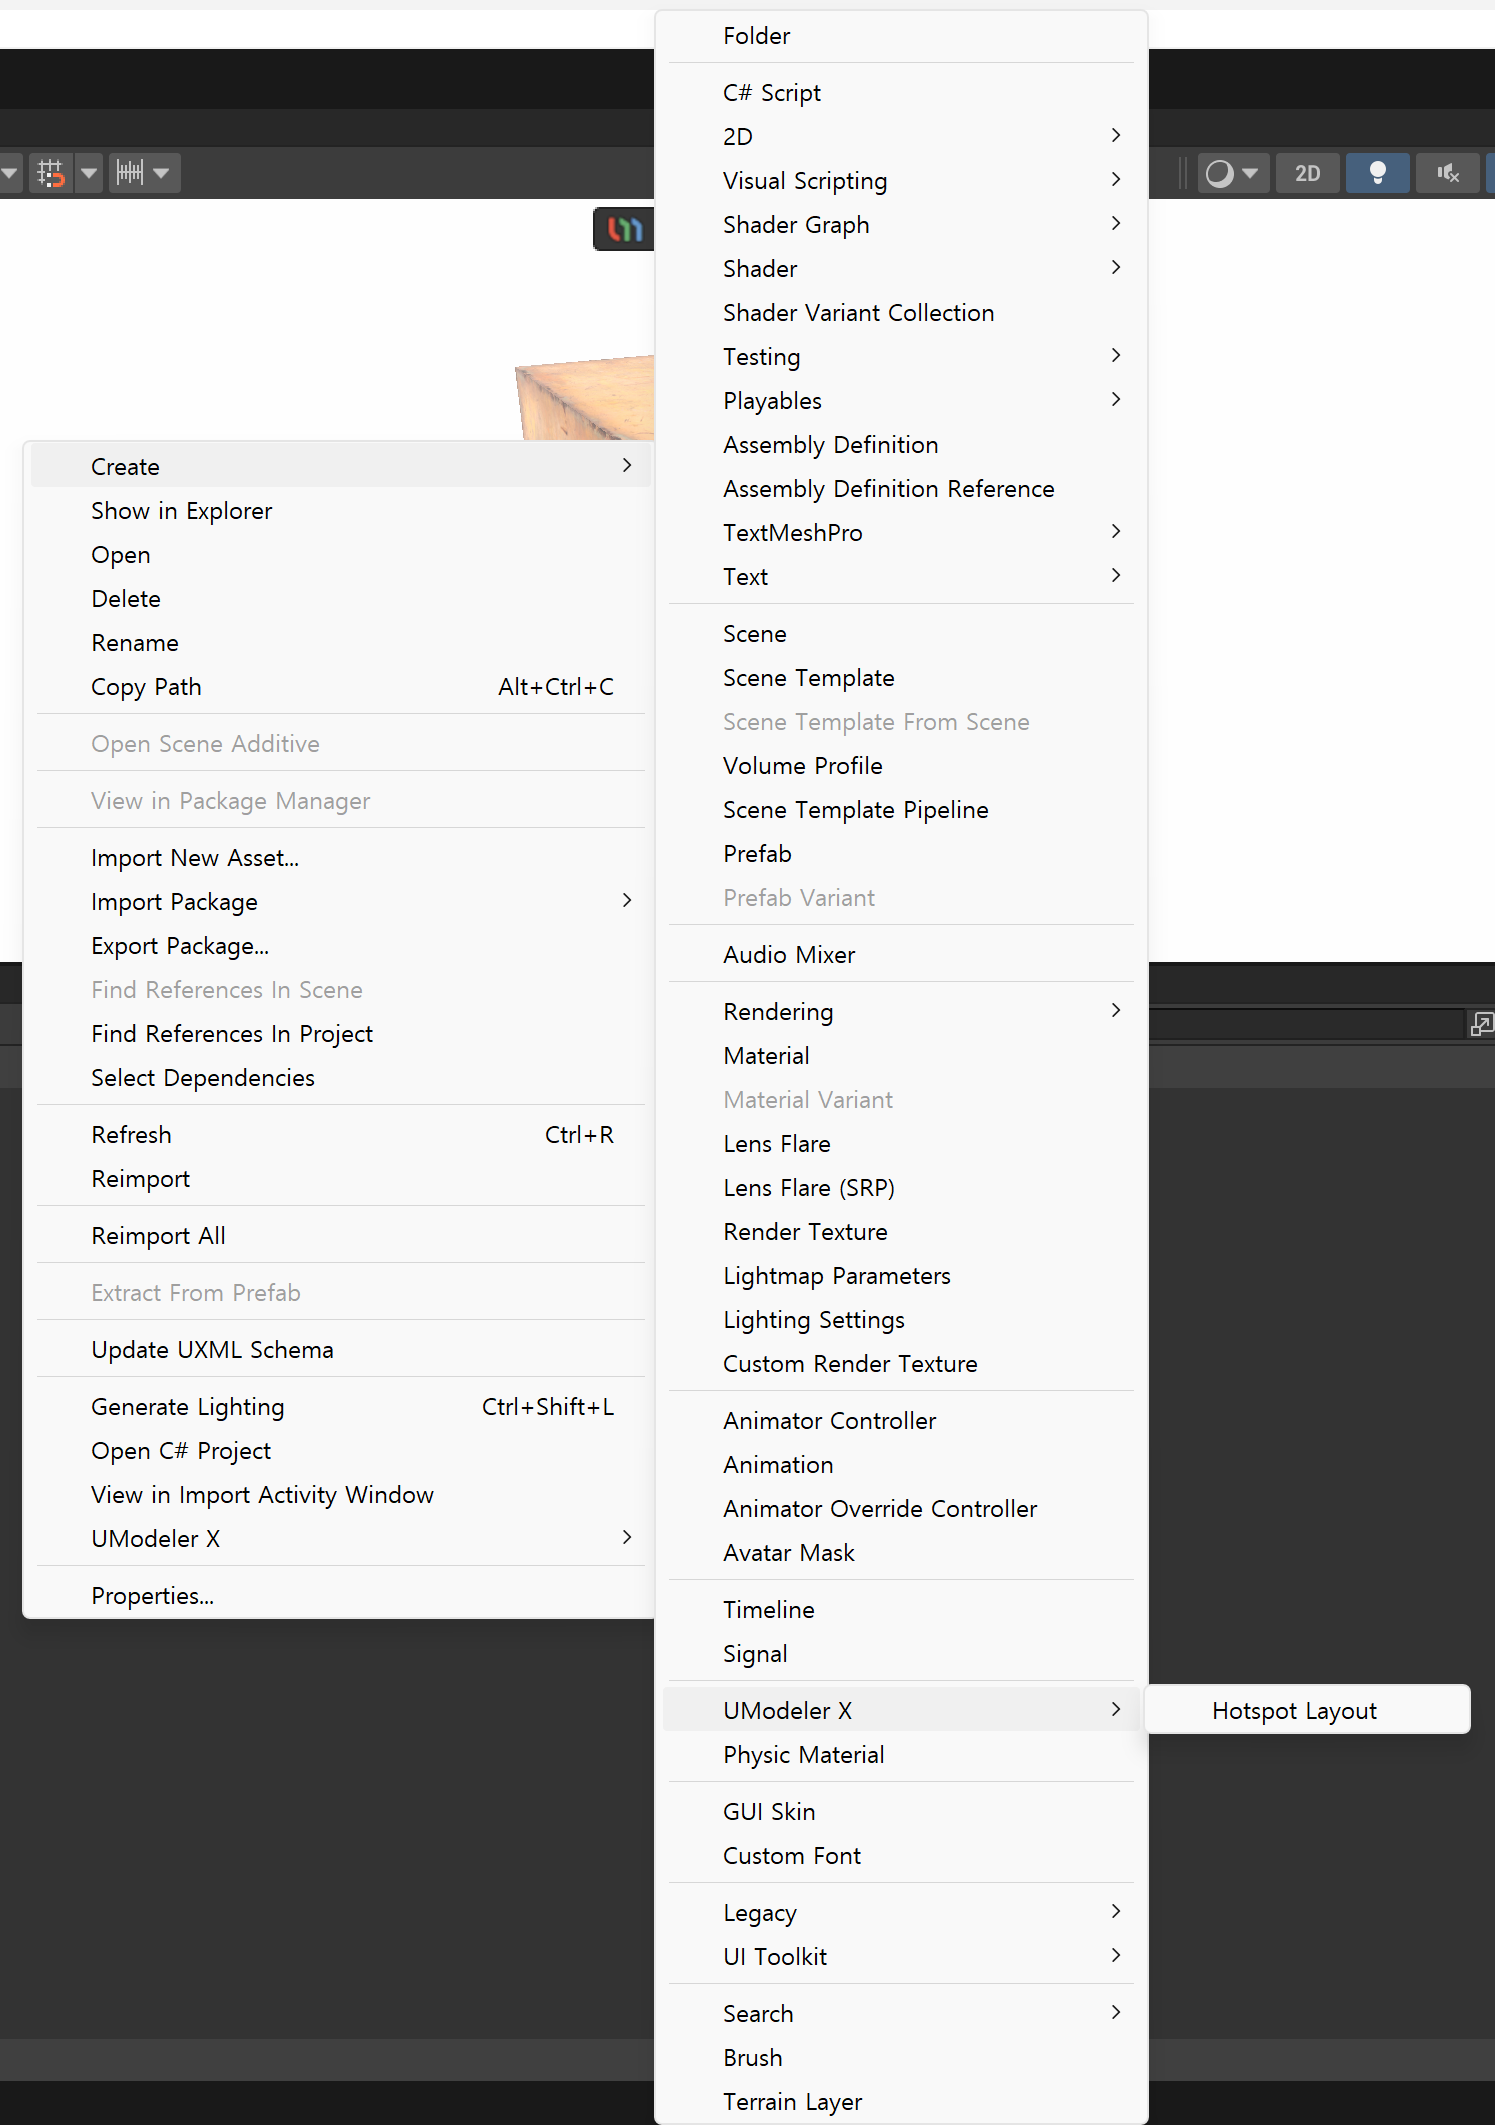Viewport: 1495px width, 2125px height.
Task: Expand Shader Graph submenu
Action: pyautogui.click(x=901, y=225)
